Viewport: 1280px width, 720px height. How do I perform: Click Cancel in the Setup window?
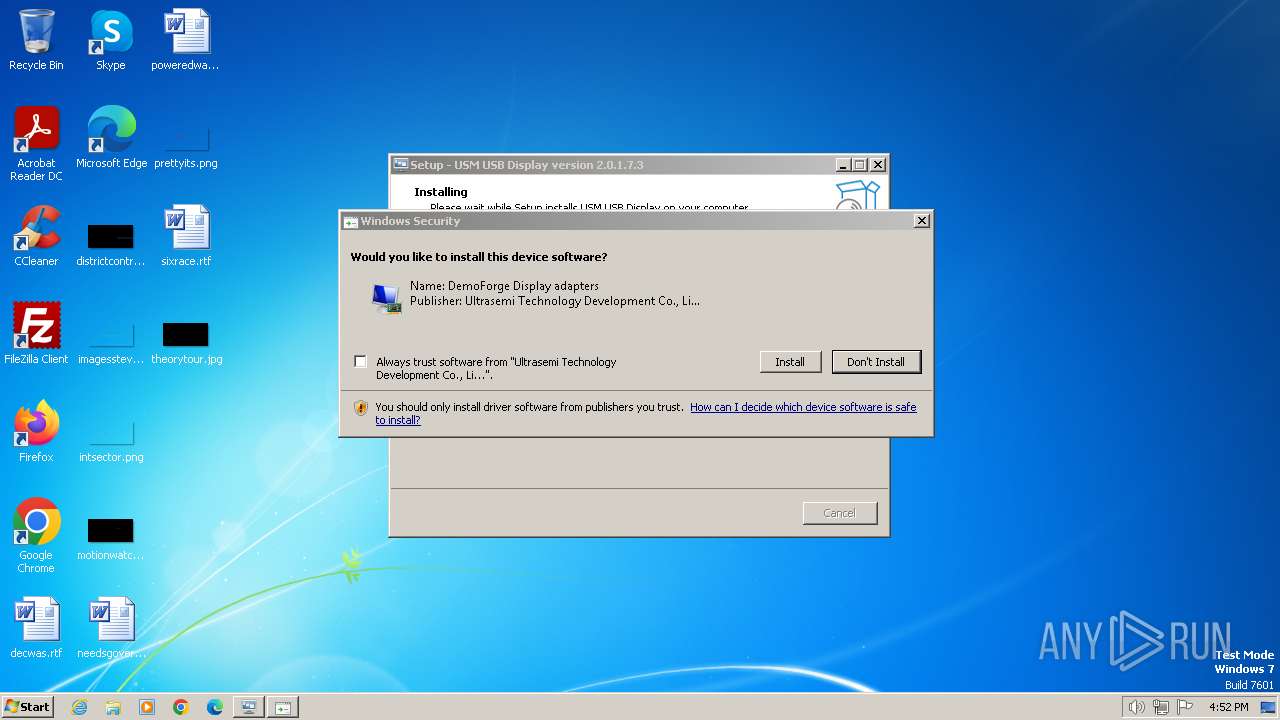coord(840,513)
